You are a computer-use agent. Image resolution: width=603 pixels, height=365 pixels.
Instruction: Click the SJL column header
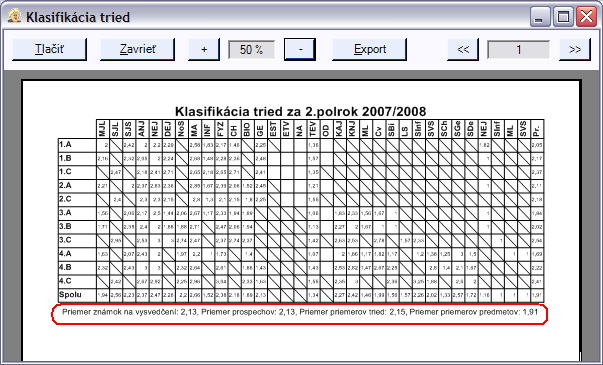coord(116,129)
